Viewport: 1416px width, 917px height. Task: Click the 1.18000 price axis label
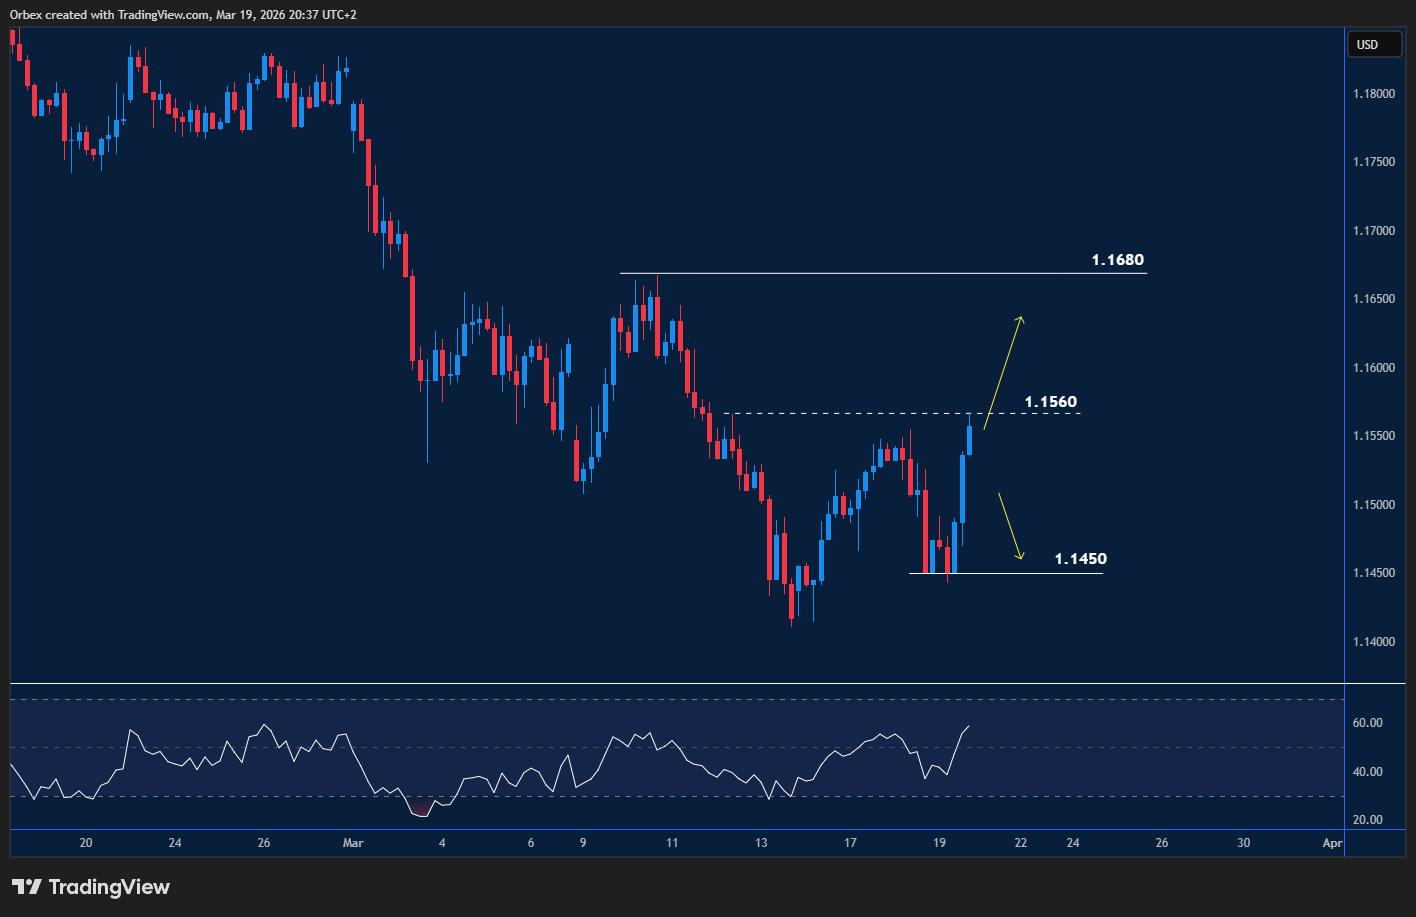[x=1373, y=94]
